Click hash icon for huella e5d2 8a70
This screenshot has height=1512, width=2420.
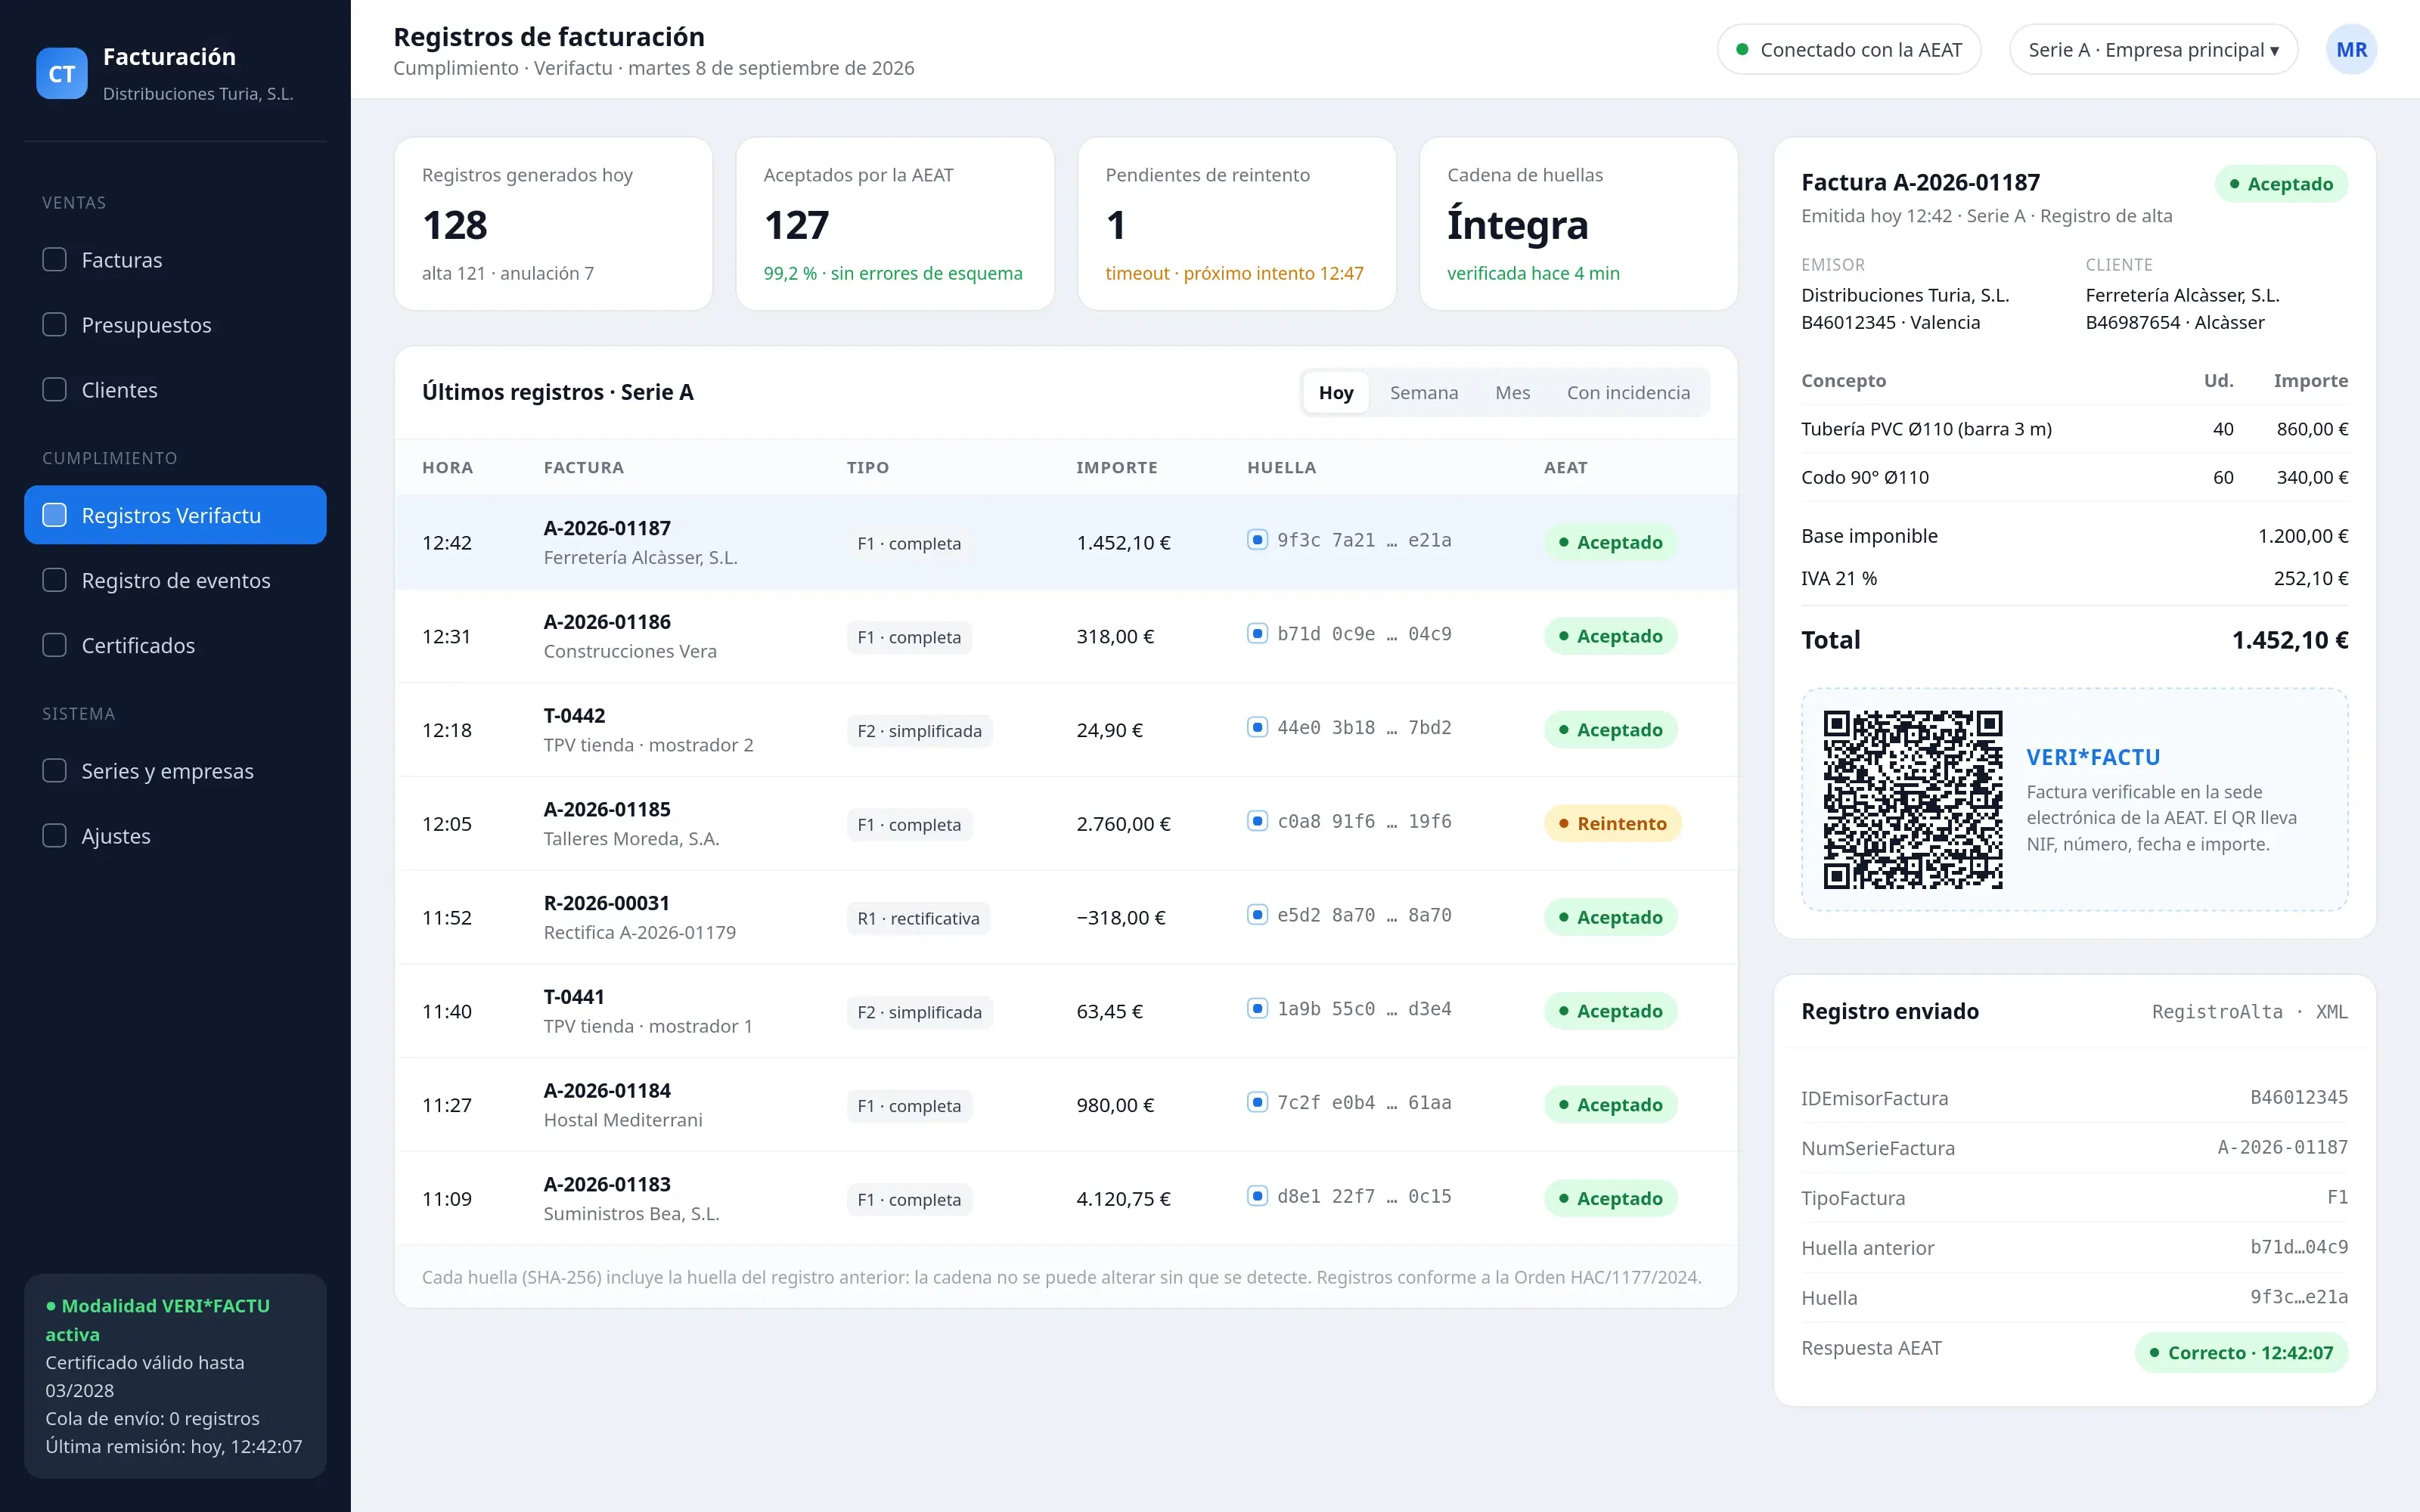pyautogui.click(x=1258, y=915)
